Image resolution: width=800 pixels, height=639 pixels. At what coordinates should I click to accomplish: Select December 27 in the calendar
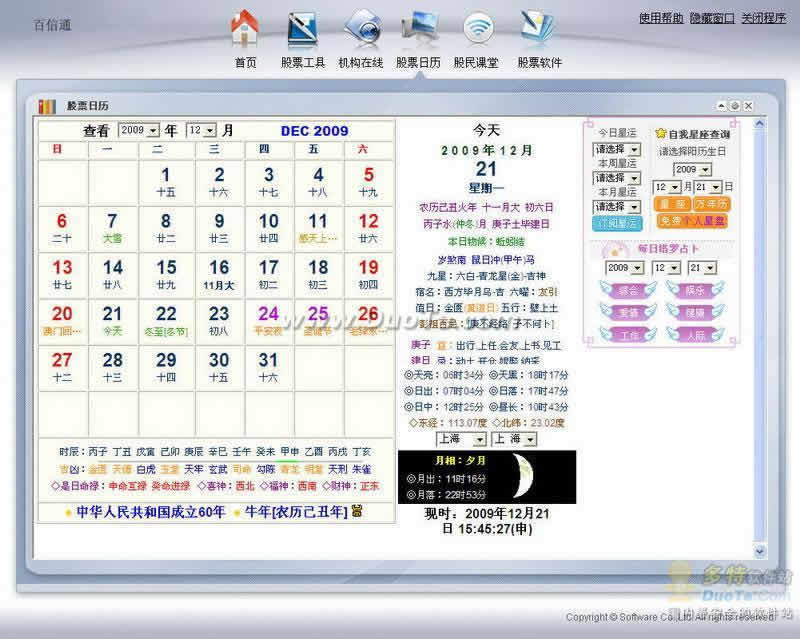tap(62, 367)
